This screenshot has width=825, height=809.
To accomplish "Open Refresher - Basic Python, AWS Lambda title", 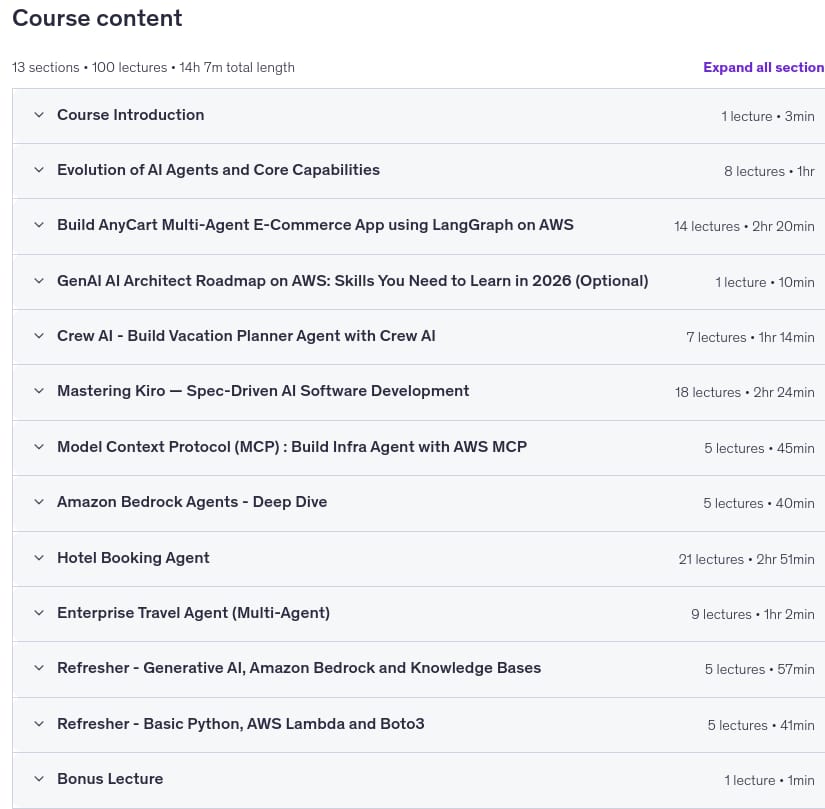I will click(240, 724).
